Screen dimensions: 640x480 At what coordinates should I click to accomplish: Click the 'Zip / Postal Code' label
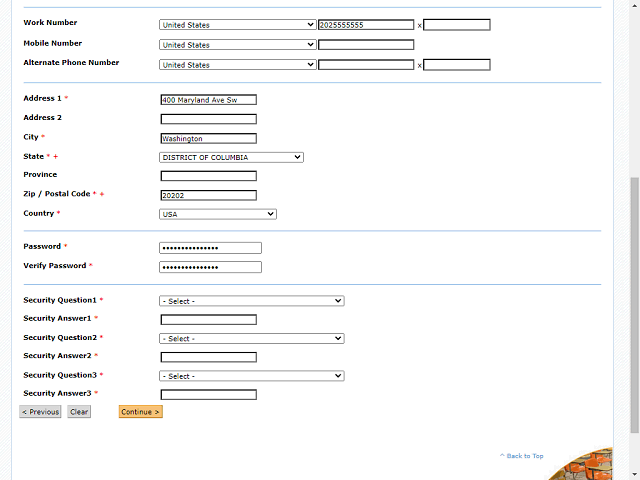57,194
